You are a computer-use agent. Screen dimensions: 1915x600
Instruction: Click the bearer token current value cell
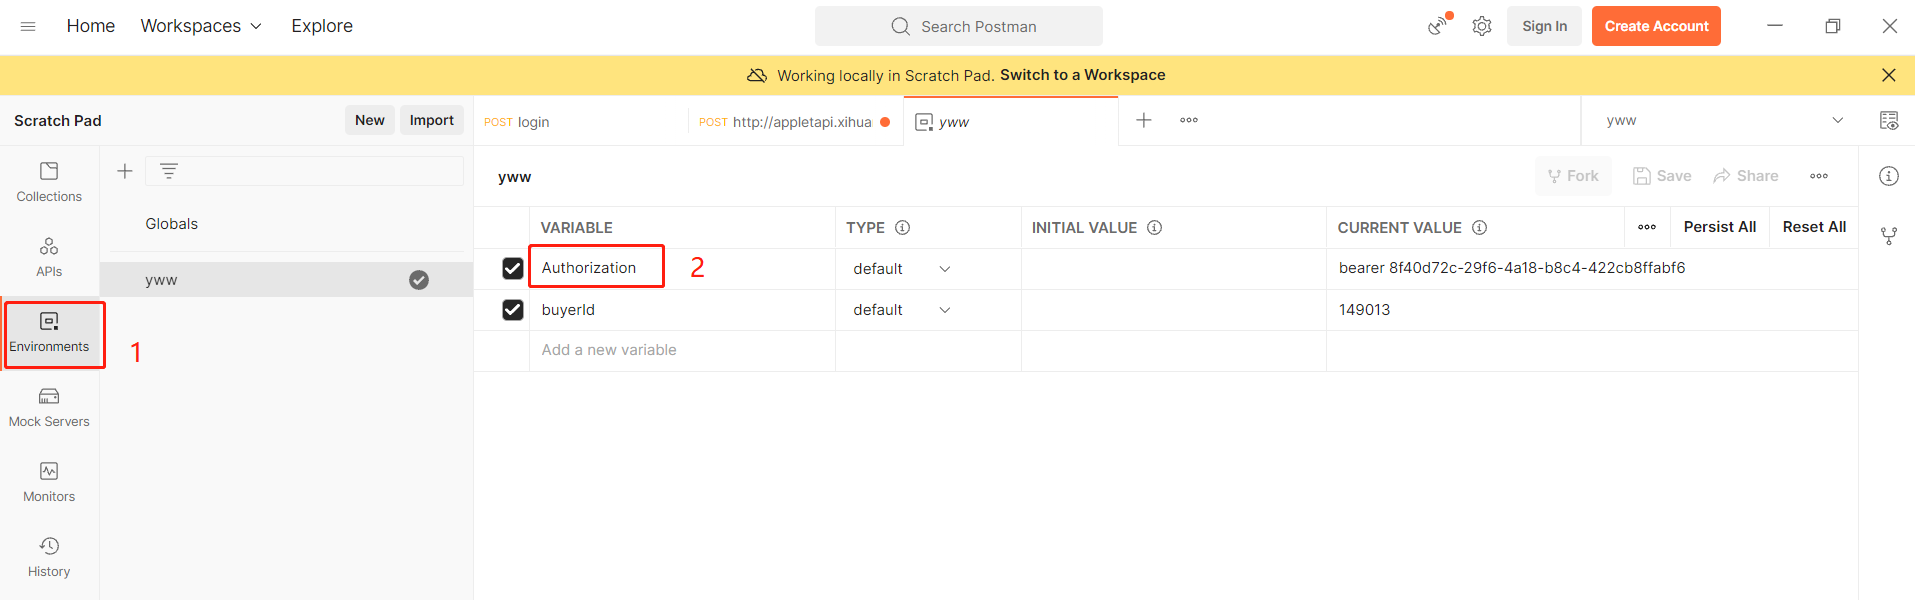pos(1592,269)
